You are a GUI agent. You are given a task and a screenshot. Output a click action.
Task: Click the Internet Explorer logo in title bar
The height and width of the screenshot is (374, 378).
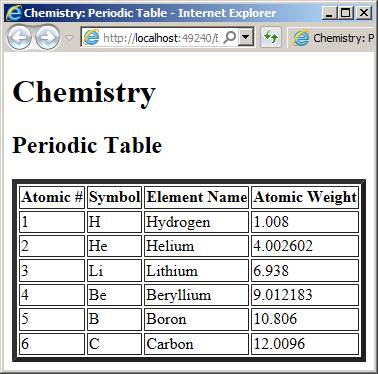click(x=14, y=13)
